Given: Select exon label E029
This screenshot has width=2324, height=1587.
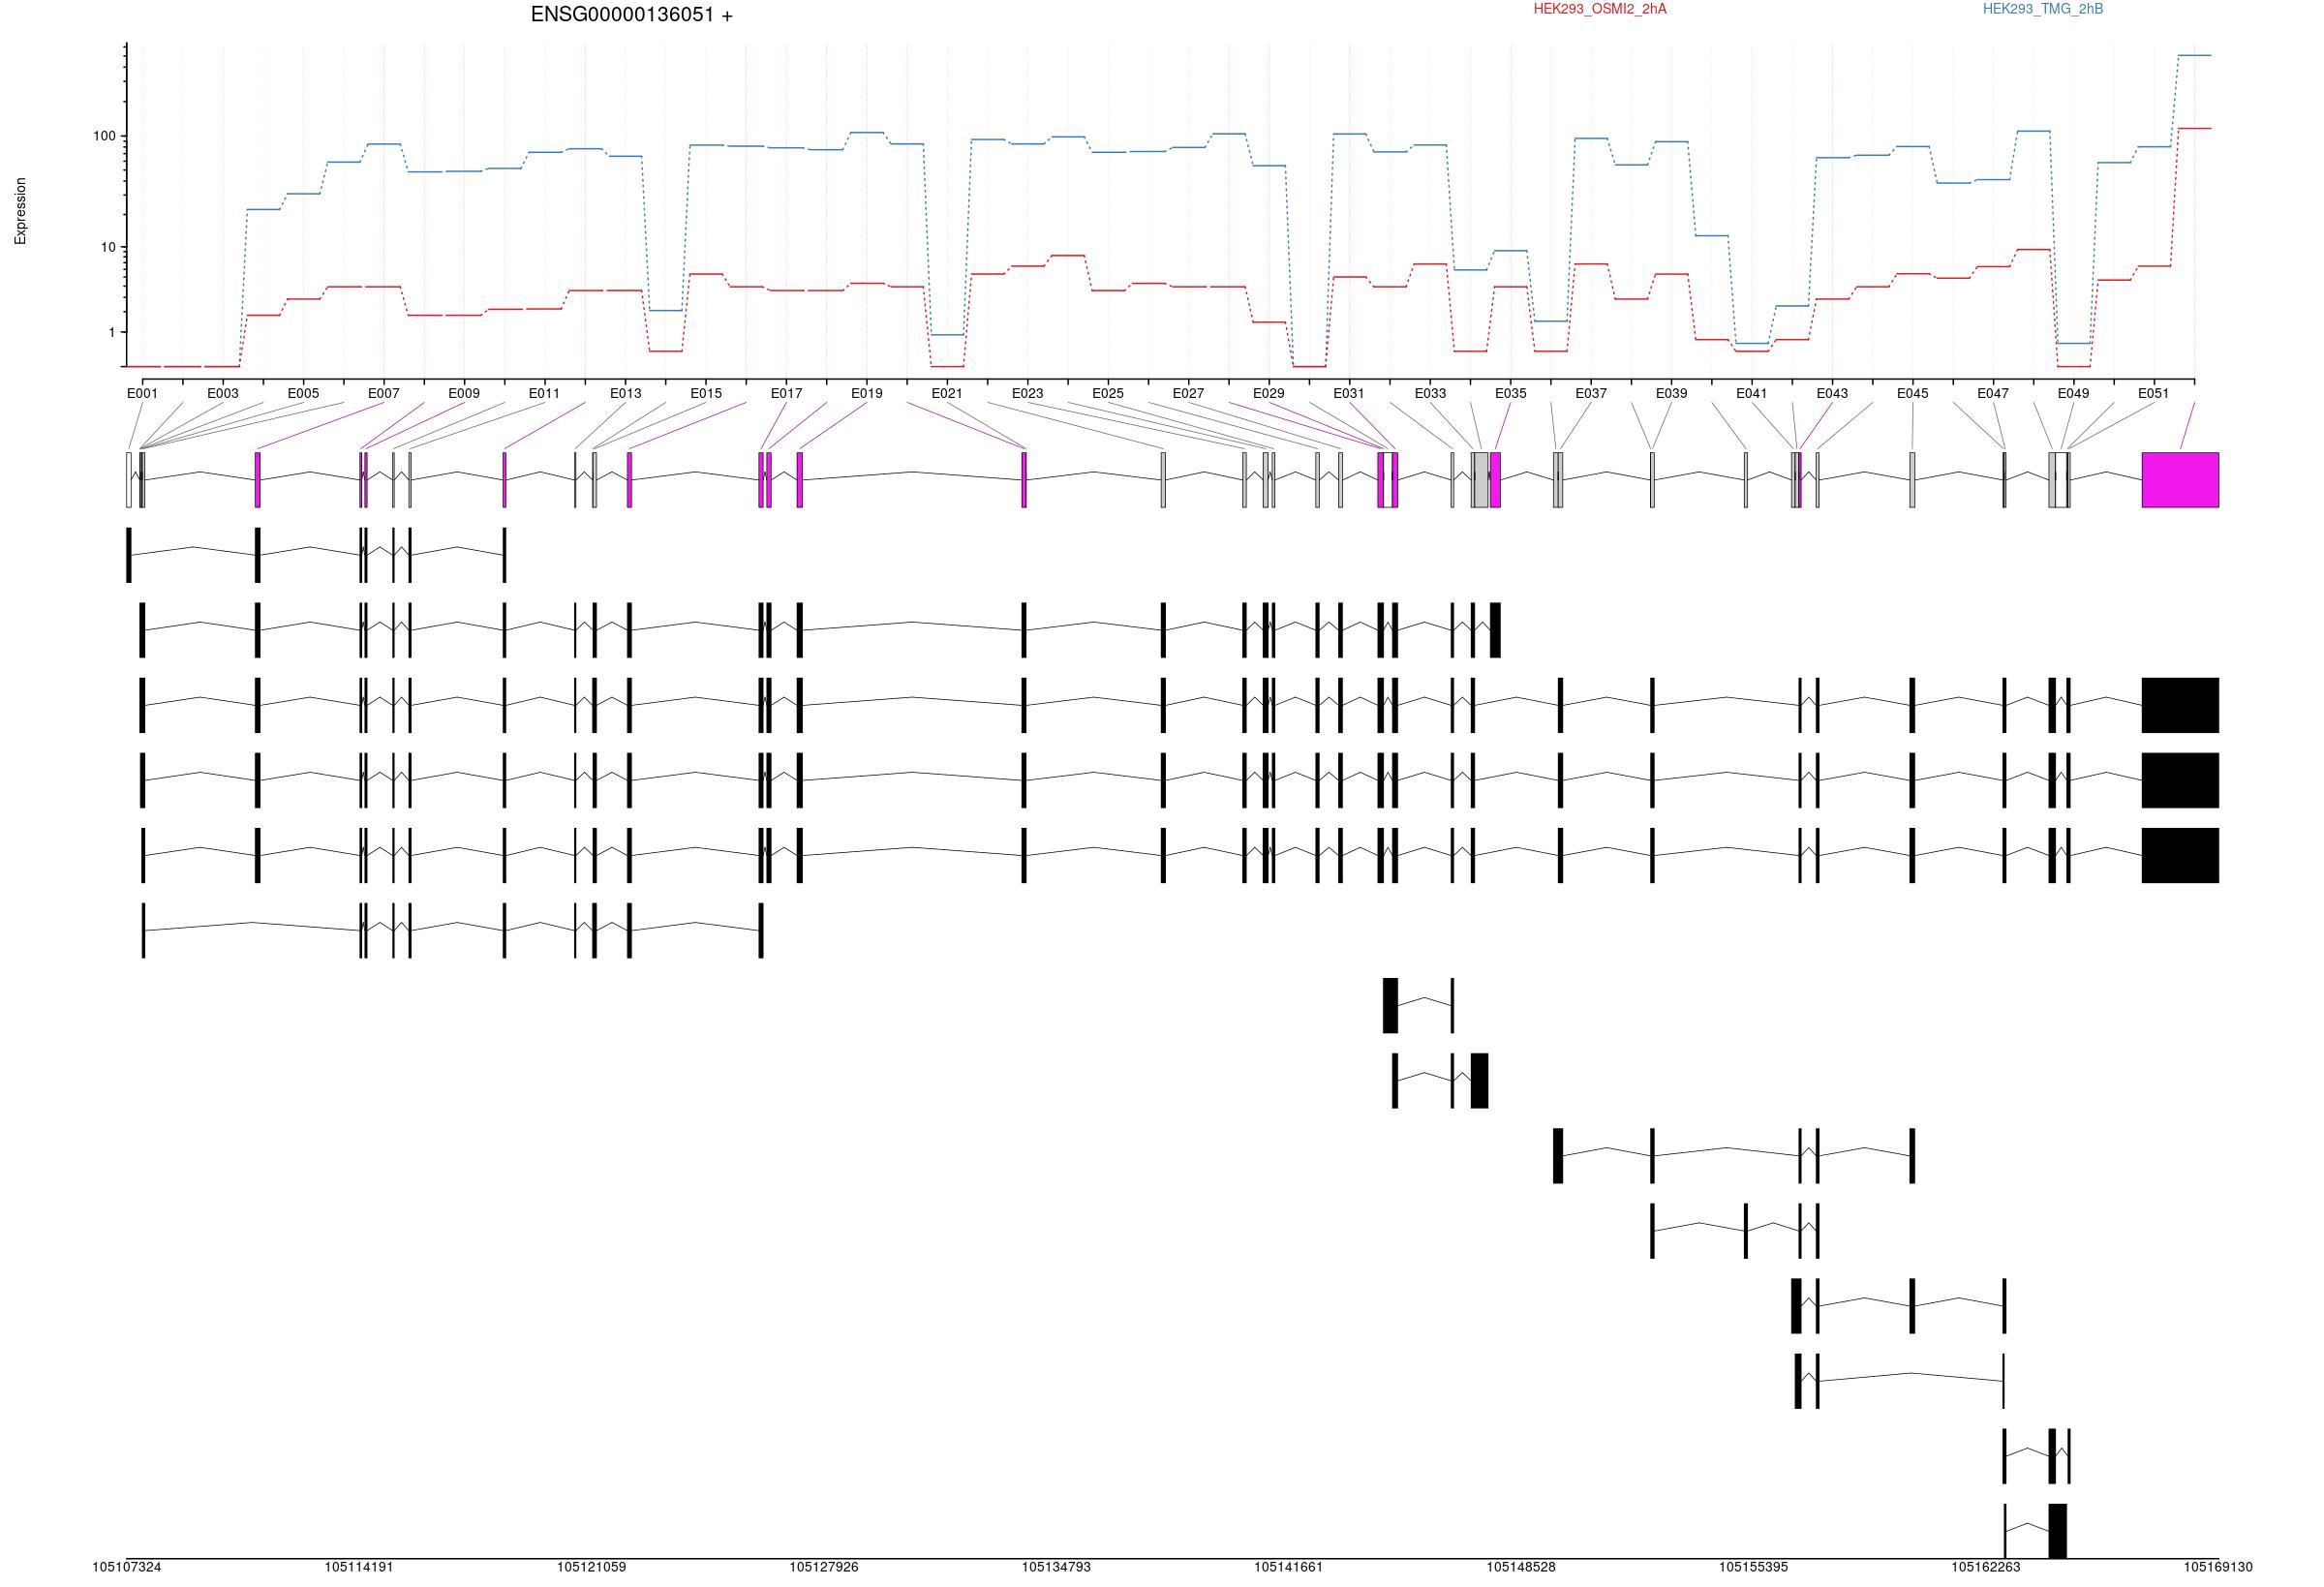Looking at the screenshot, I should tap(1269, 393).
